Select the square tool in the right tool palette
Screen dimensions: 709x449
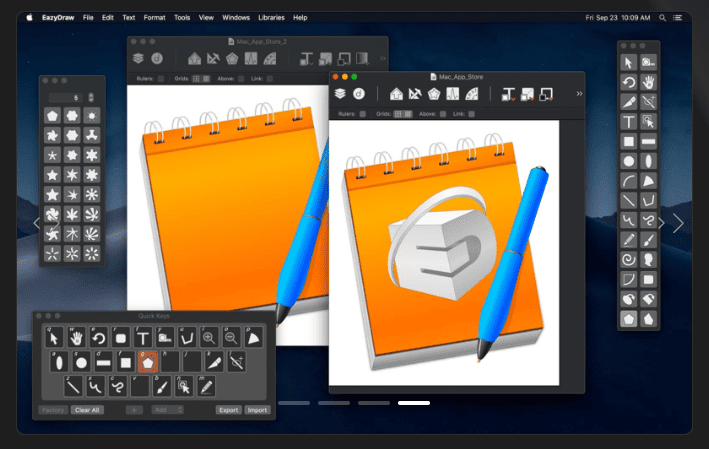[x=629, y=142]
